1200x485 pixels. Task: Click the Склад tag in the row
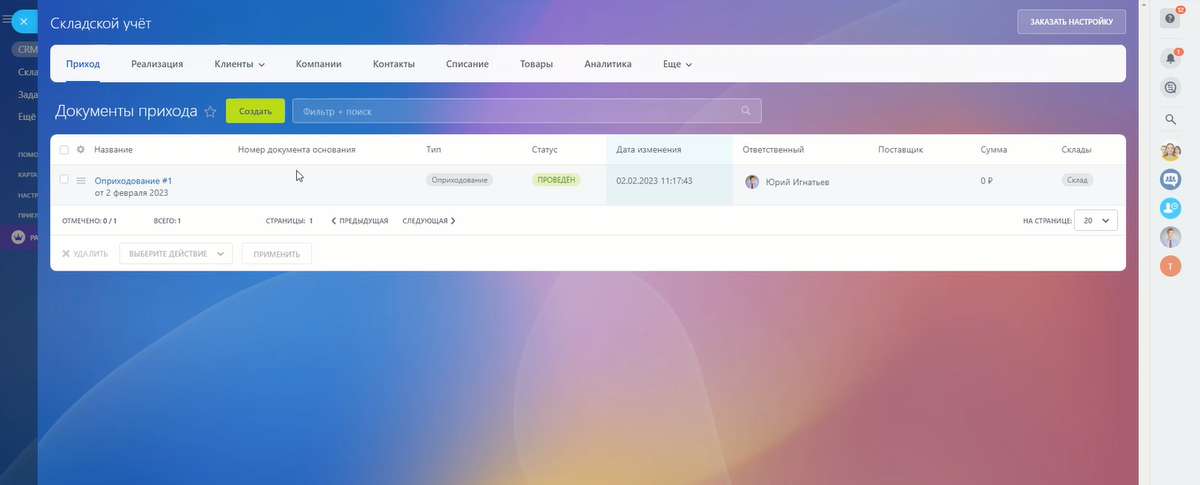1077,180
